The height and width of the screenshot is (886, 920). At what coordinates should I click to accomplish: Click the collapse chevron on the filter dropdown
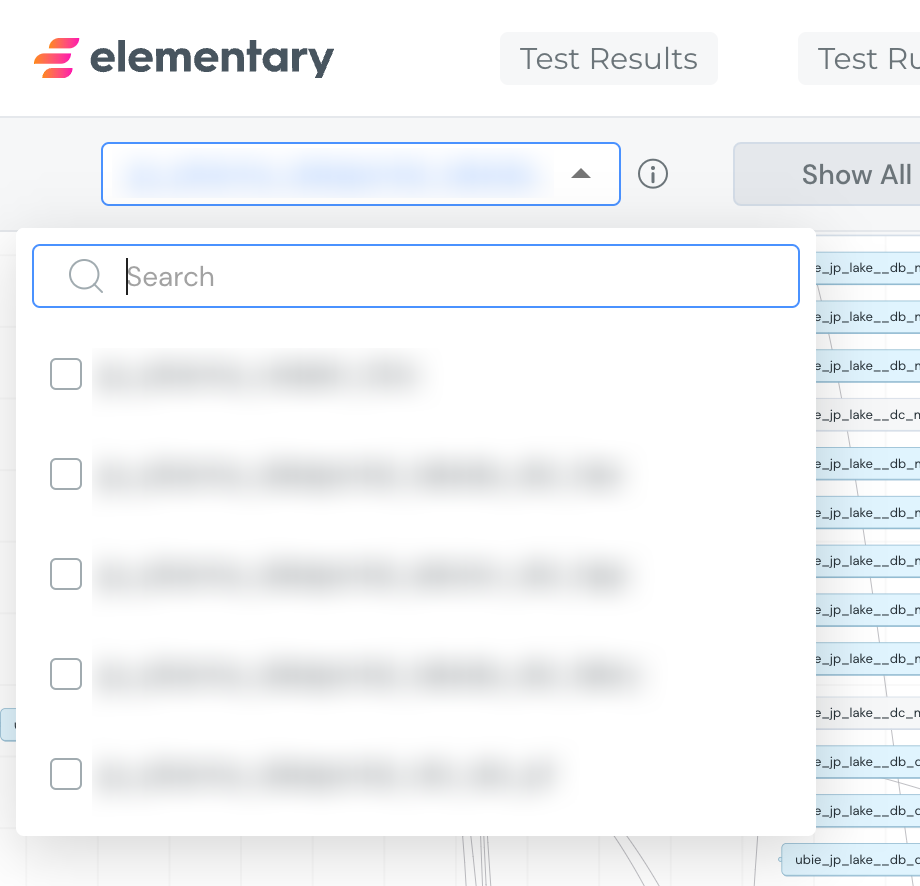coord(582,173)
